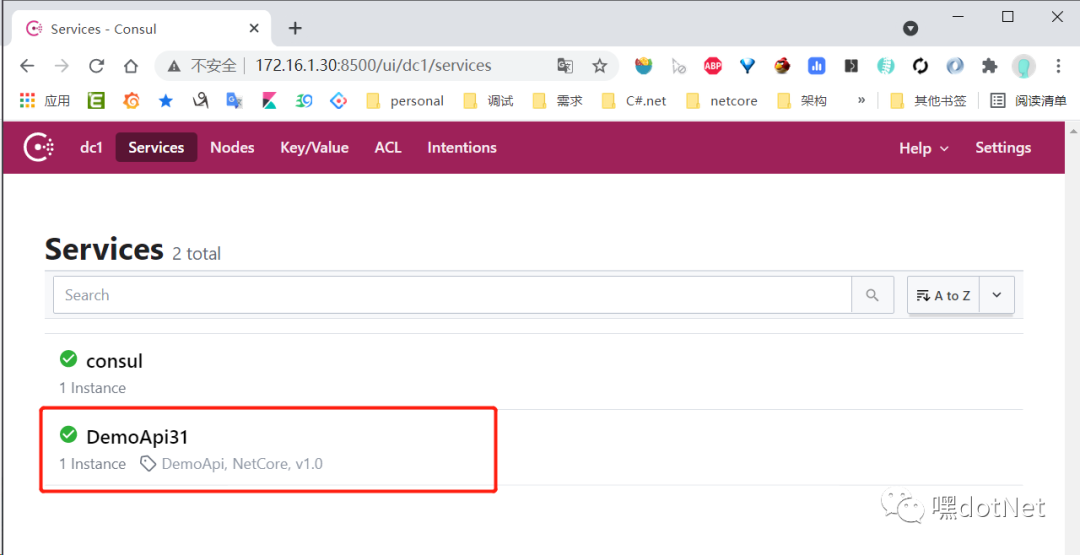Open the apps bookmark shortcut

pos(45,101)
